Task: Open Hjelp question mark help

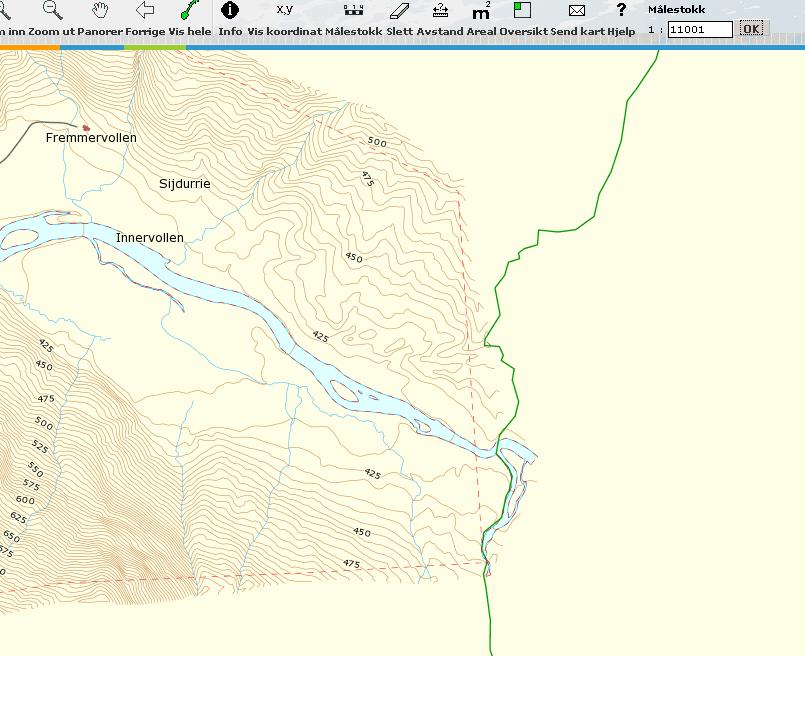Action: [x=621, y=11]
